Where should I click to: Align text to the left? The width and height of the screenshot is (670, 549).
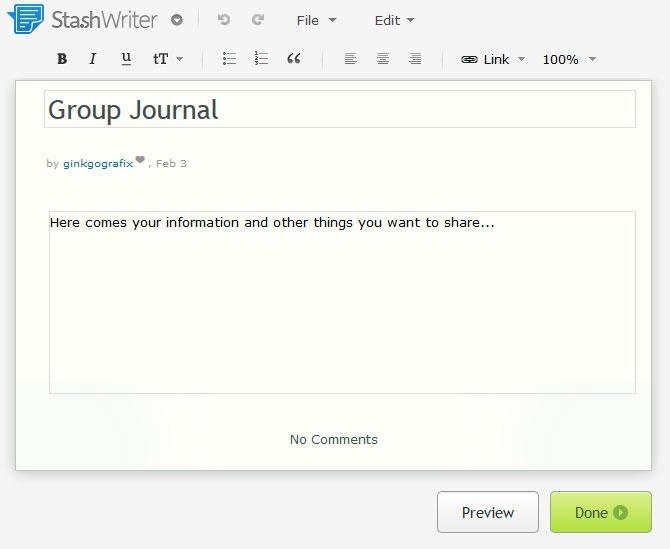pos(350,59)
